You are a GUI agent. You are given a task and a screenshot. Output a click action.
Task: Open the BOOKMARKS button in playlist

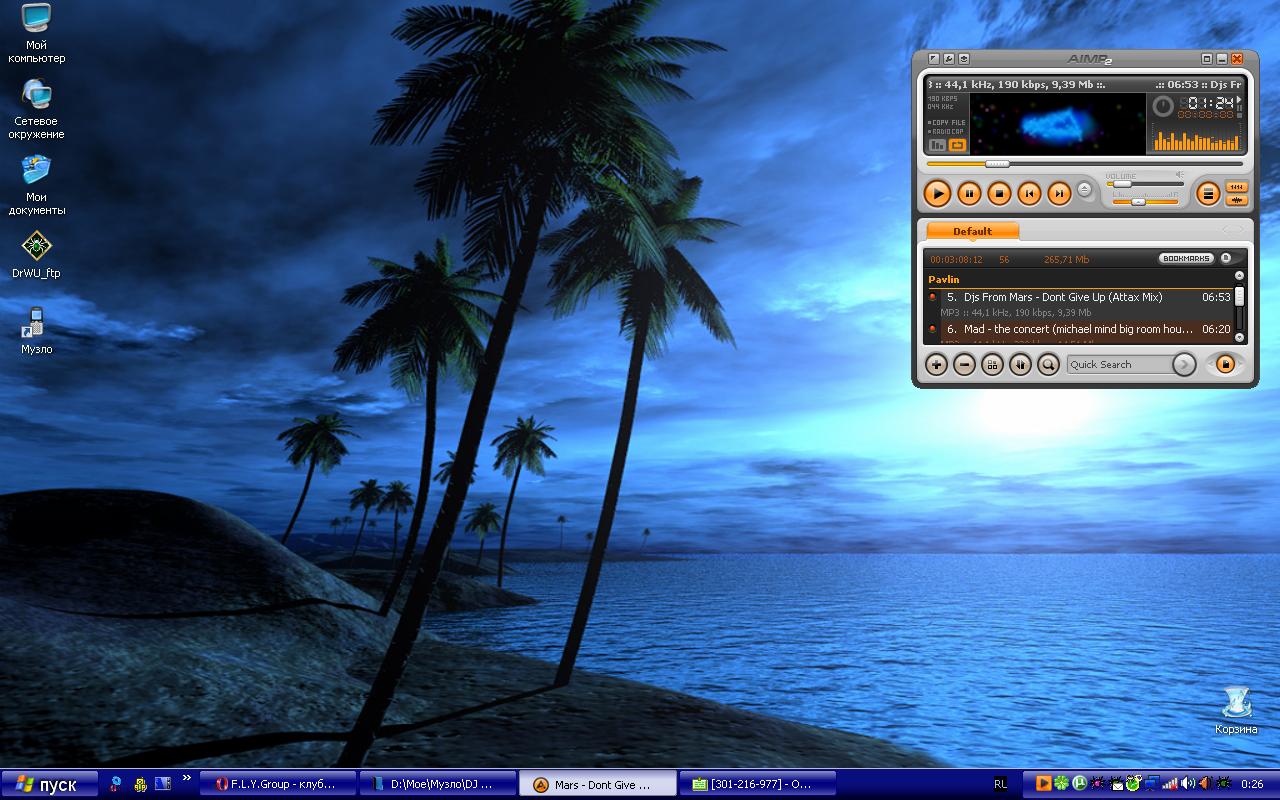pyautogui.click(x=1186, y=258)
